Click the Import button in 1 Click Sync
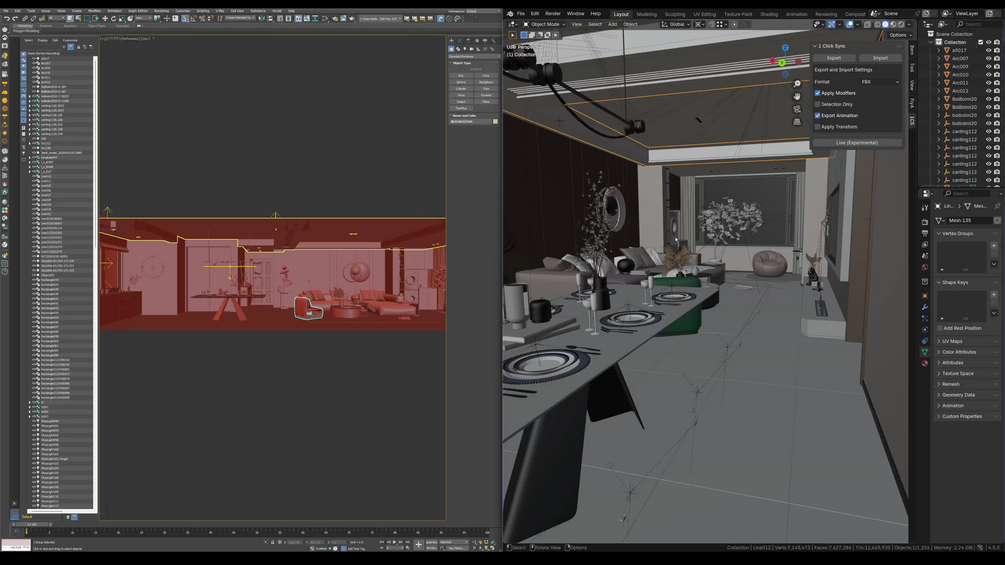Viewport: 1005px width, 565px height. (x=880, y=58)
